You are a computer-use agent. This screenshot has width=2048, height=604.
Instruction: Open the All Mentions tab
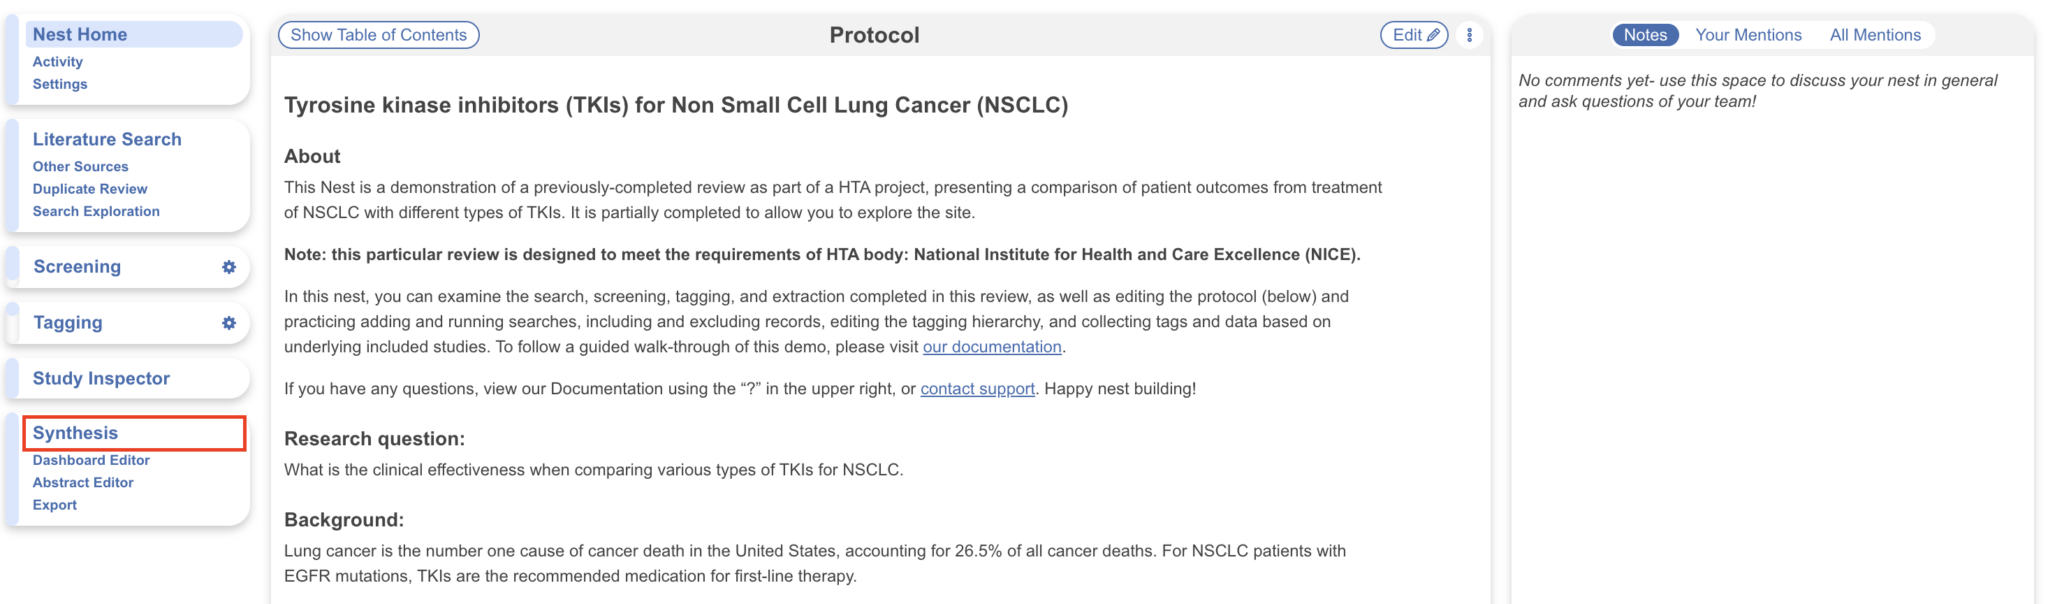[1875, 35]
